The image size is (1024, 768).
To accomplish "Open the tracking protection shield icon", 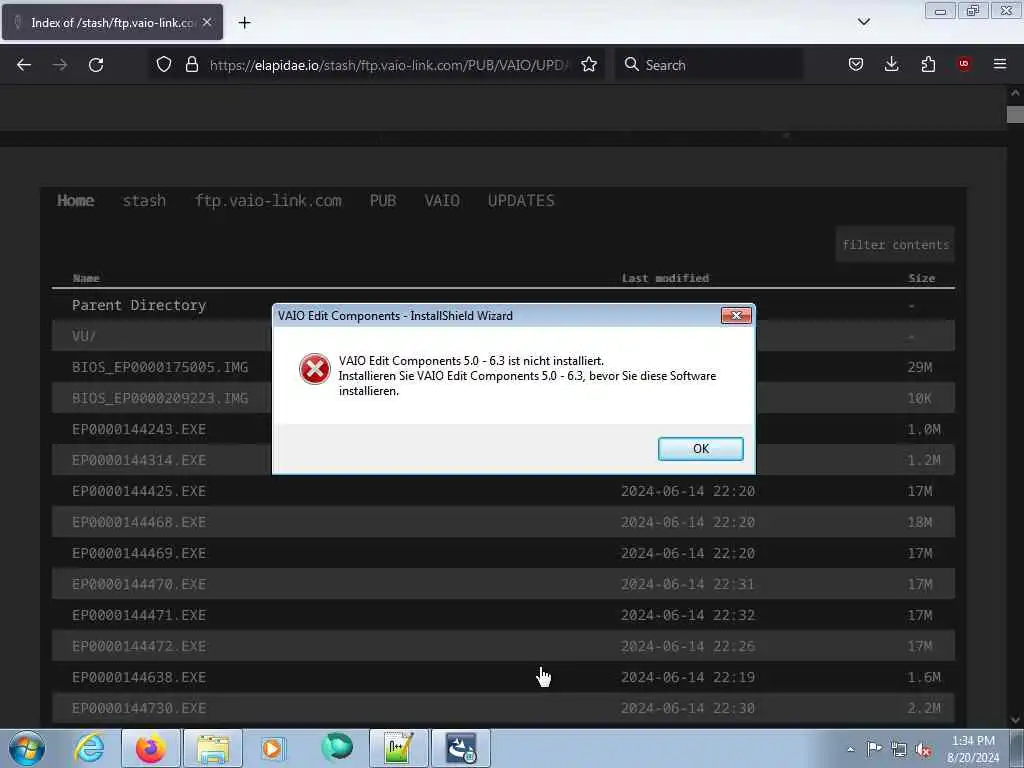I will [164, 64].
